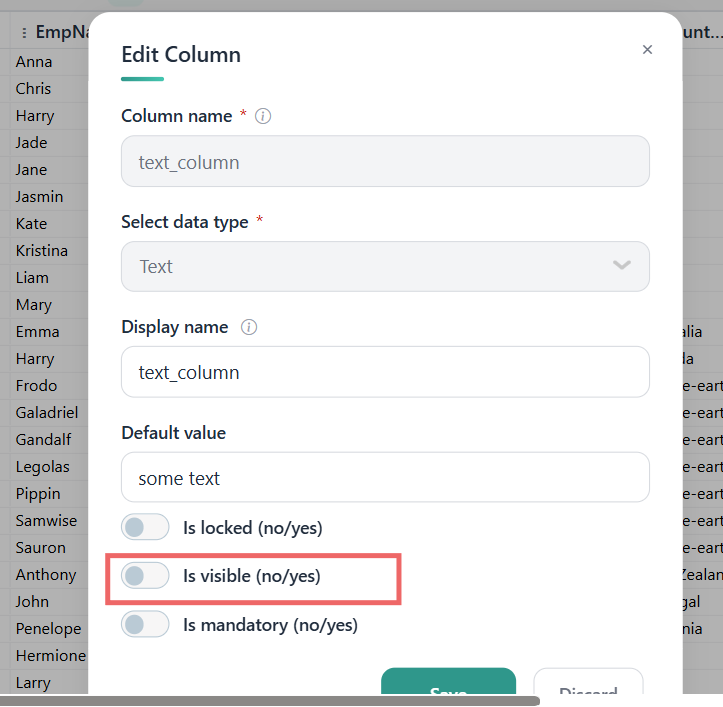Viewport: 723px width, 707px height.
Task: Click the info icon beside Column name
Action: pyautogui.click(x=263, y=116)
